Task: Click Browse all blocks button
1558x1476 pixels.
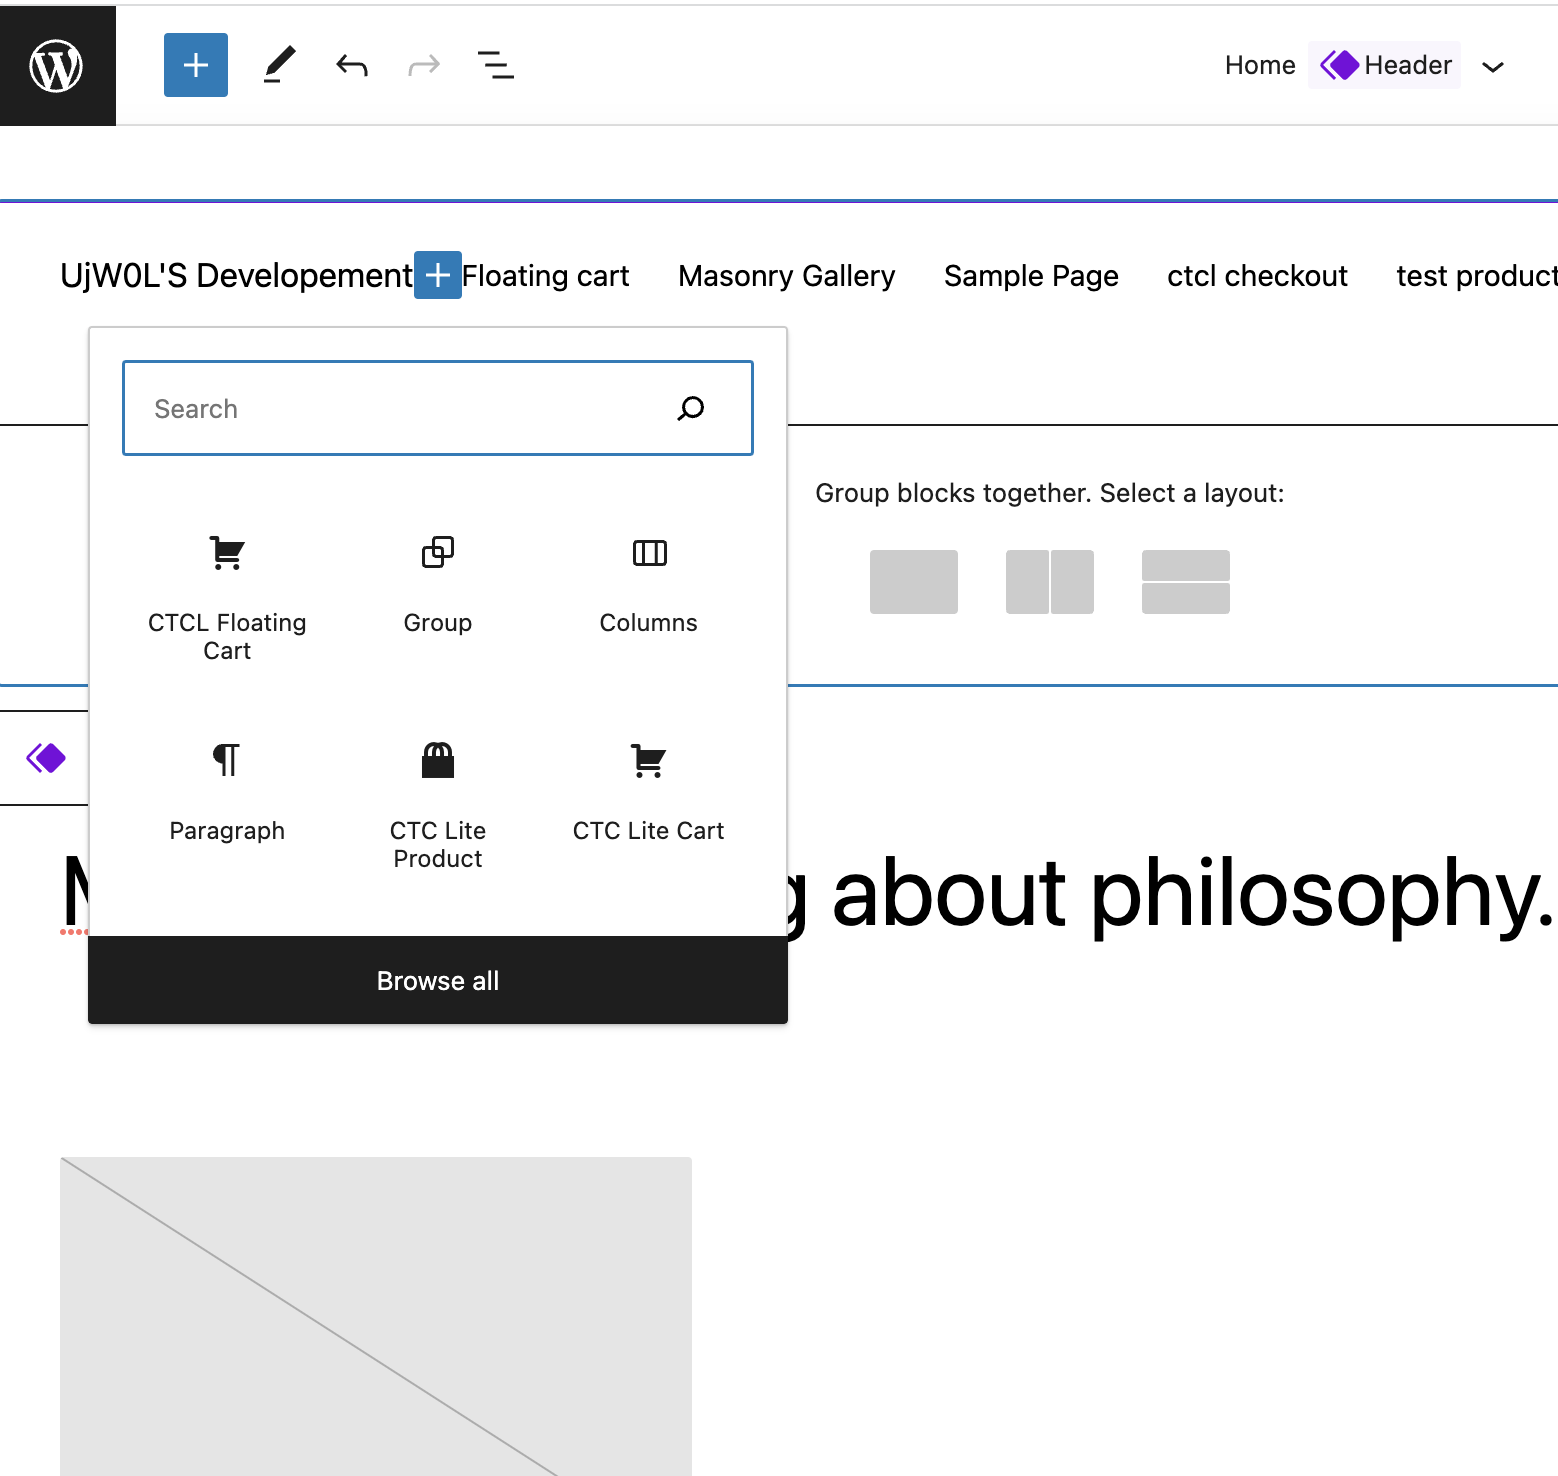Action: click(x=438, y=980)
